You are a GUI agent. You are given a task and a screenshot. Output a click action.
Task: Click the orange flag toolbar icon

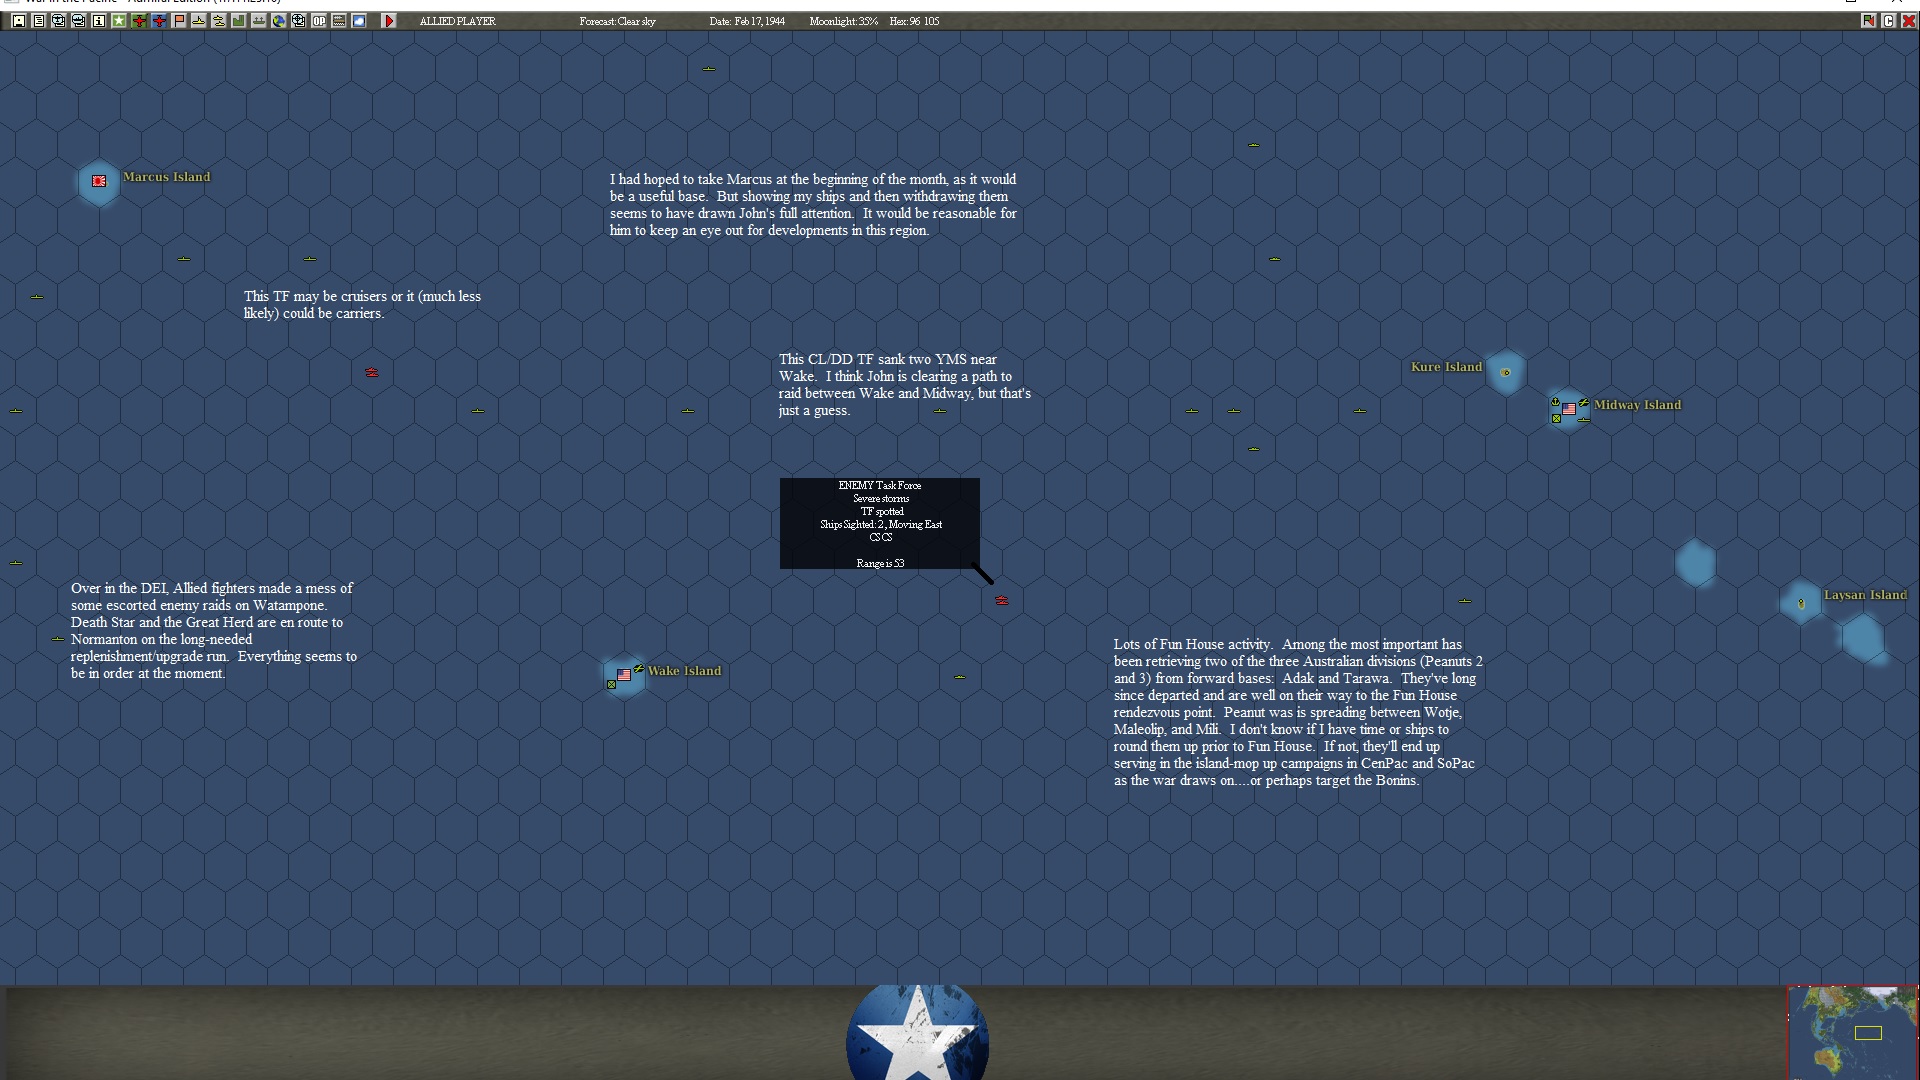pos(179,21)
